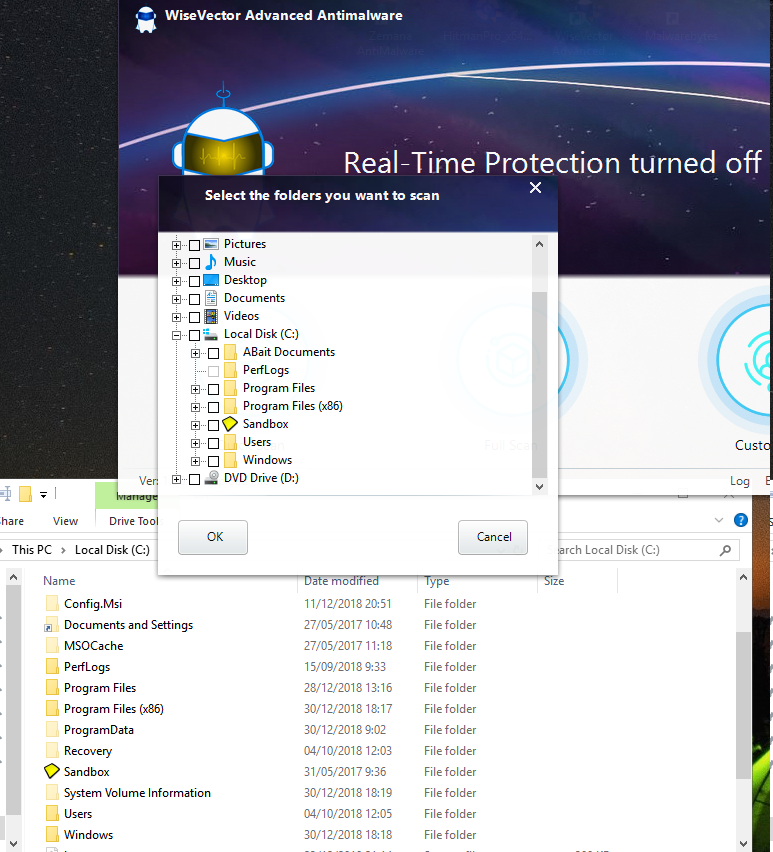The image size is (773, 852).
Task: Open the Share tab in Explorer ribbon
Action: click(12, 521)
